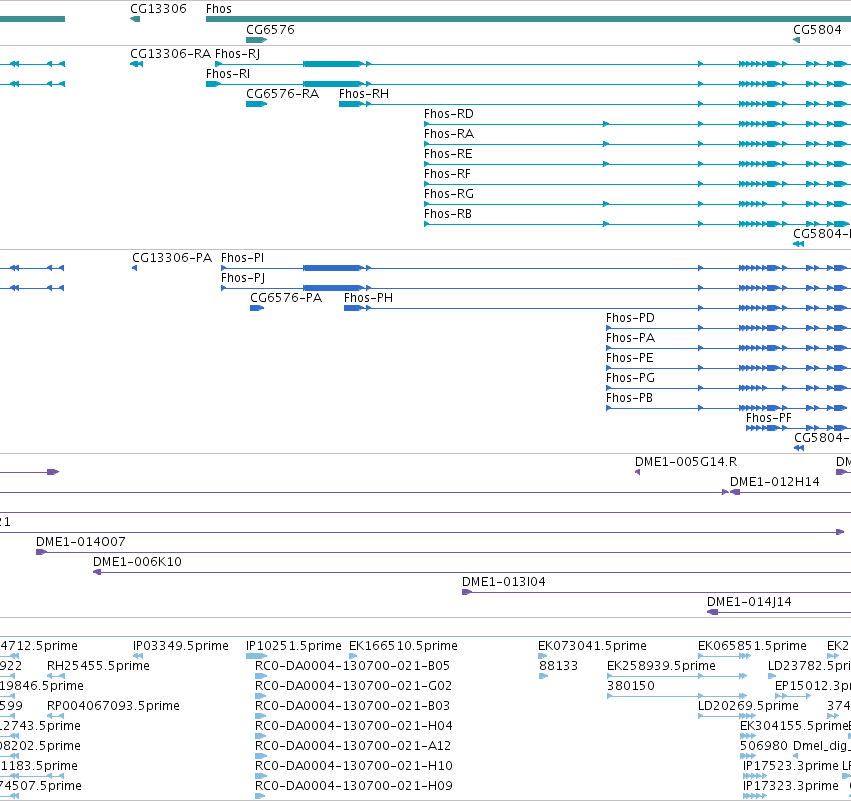Viewport: 851px width, 801px height.
Task: Click the 380150 feature label
Action: click(x=631, y=686)
